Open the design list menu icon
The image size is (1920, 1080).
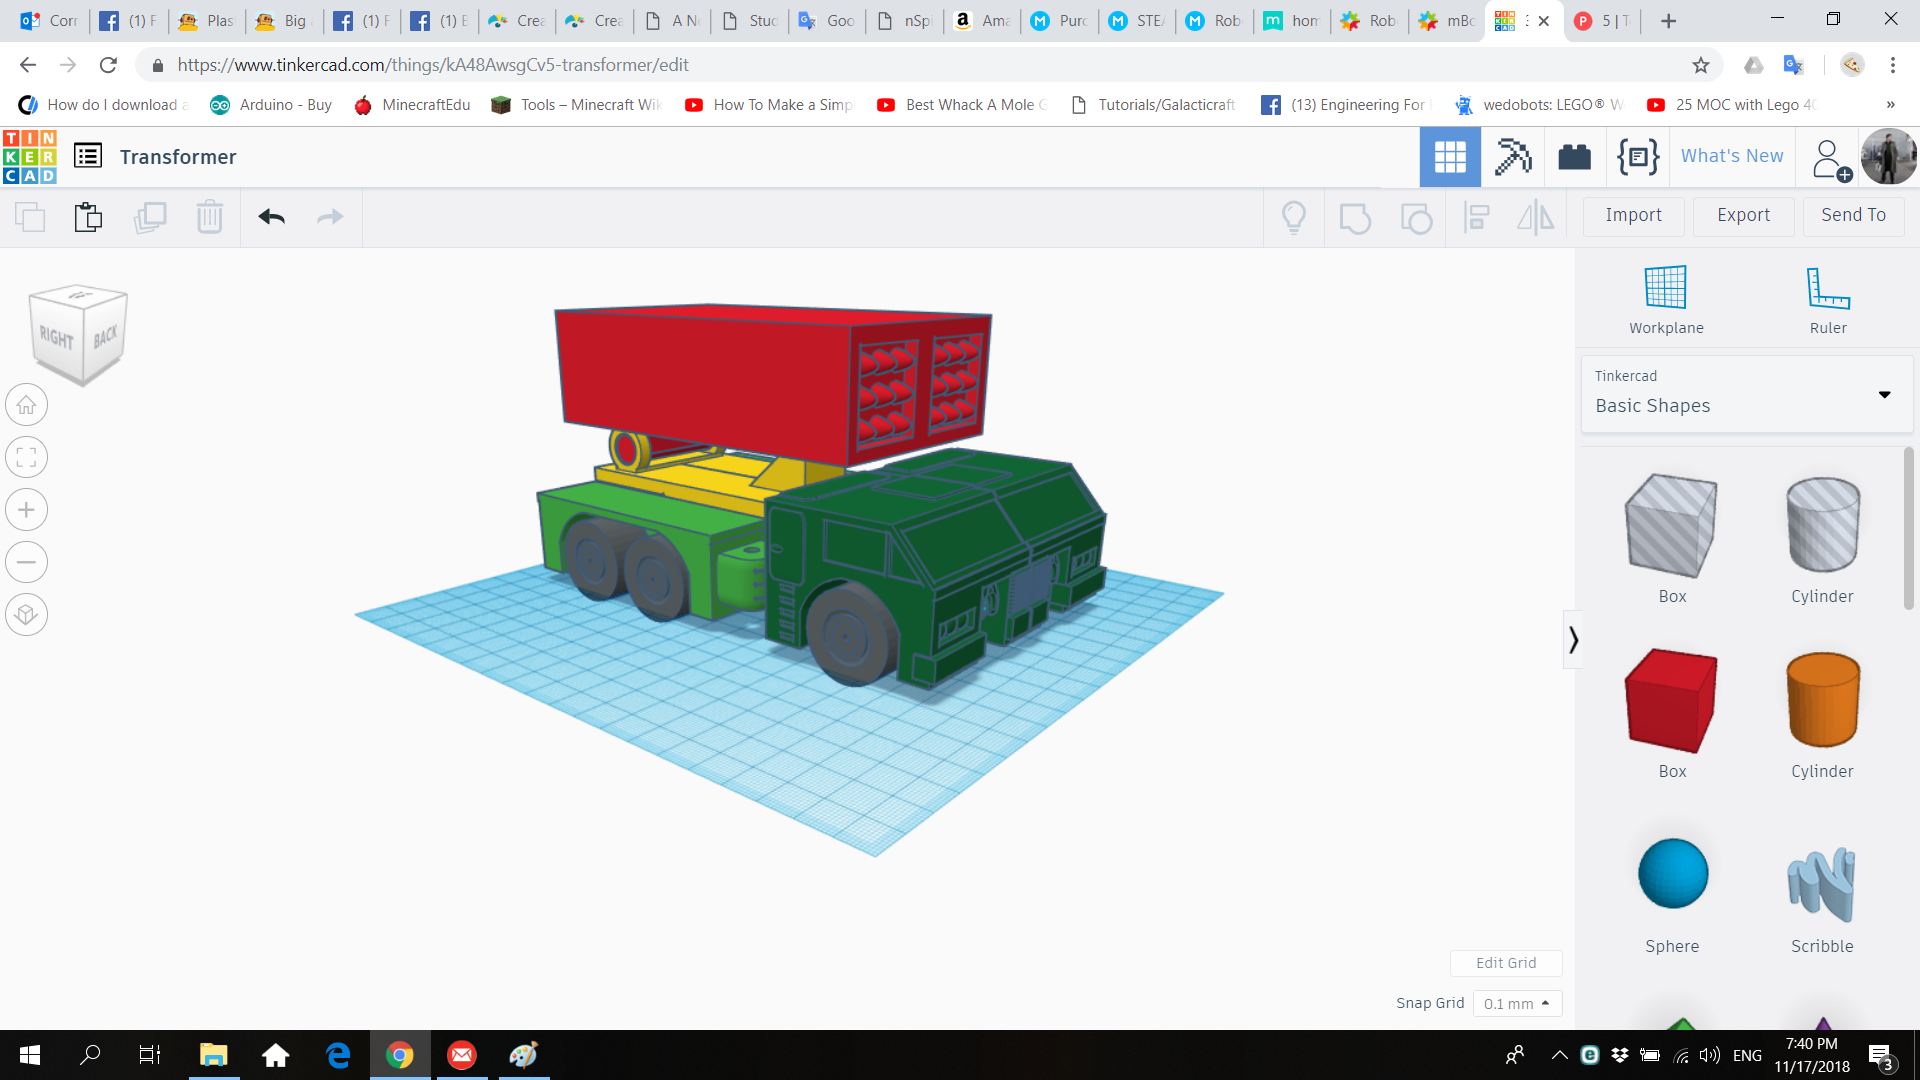pyautogui.click(x=88, y=157)
